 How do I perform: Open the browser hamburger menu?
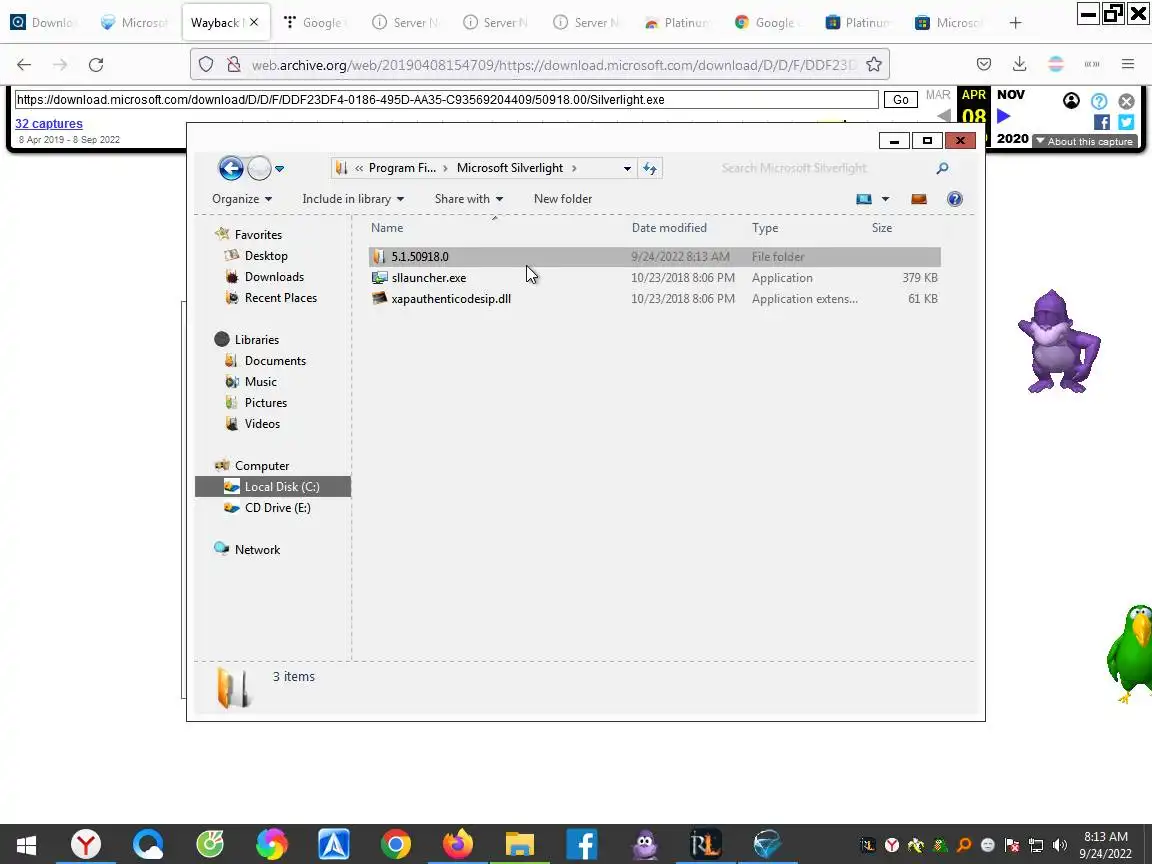pos(1128,65)
